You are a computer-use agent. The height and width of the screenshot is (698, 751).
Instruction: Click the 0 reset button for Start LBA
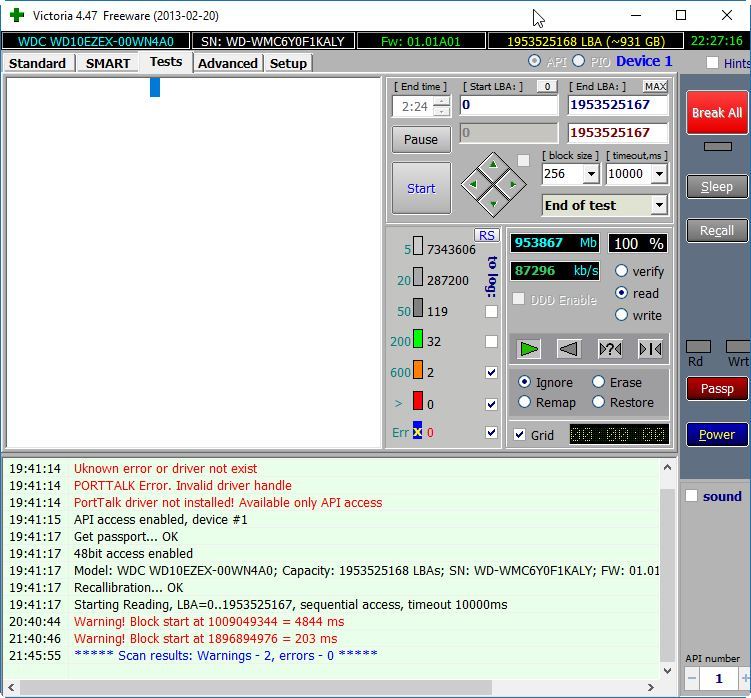click(x=547, y=86)
